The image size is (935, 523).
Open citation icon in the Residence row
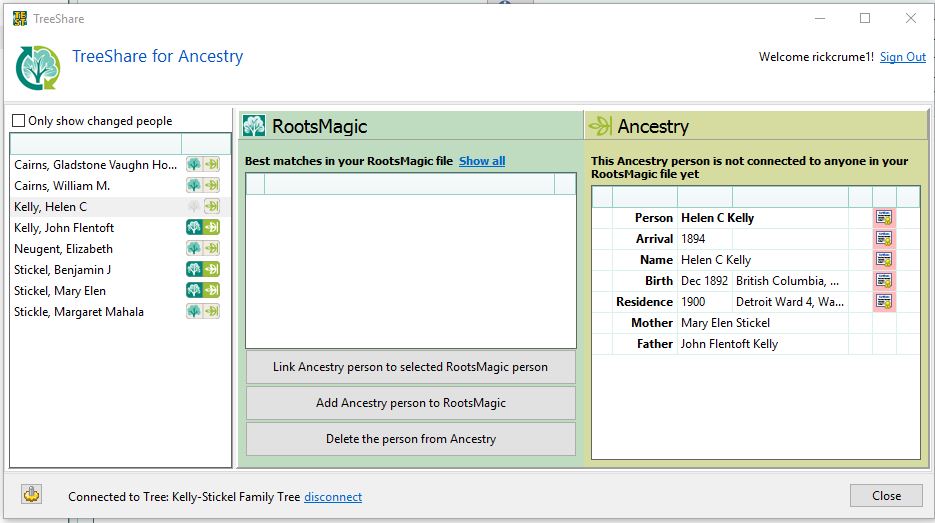coord(884,302)
